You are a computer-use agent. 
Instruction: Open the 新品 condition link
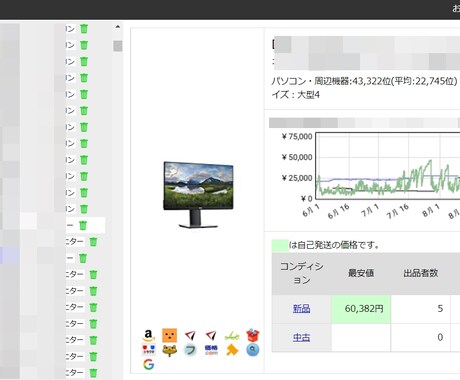[301, 309]
